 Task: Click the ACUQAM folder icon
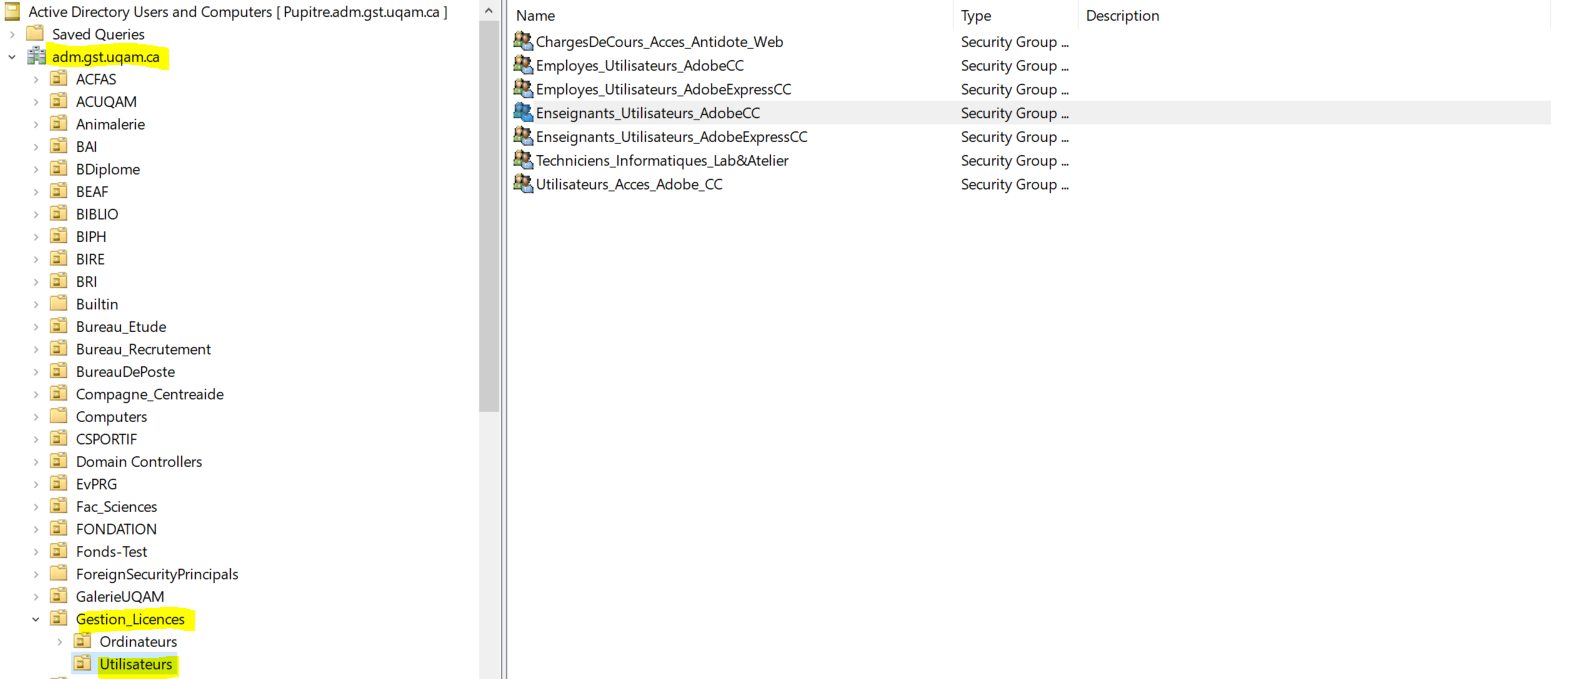(59, 101)
